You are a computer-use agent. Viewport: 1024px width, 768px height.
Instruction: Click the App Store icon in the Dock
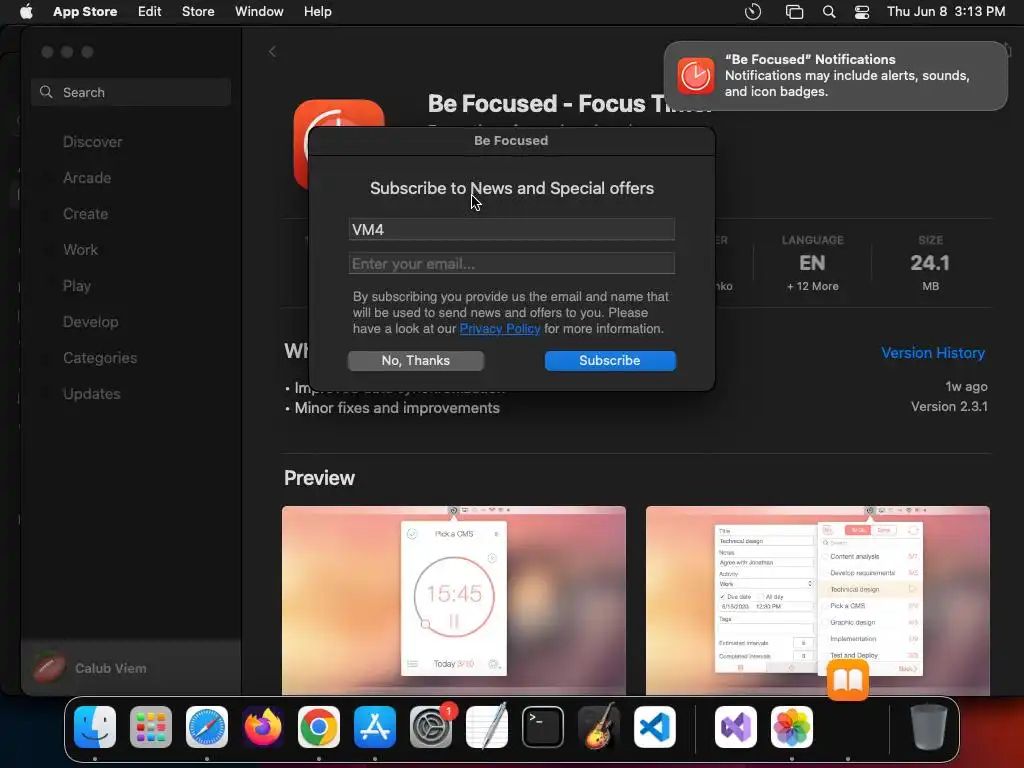[x=375, y=727]
